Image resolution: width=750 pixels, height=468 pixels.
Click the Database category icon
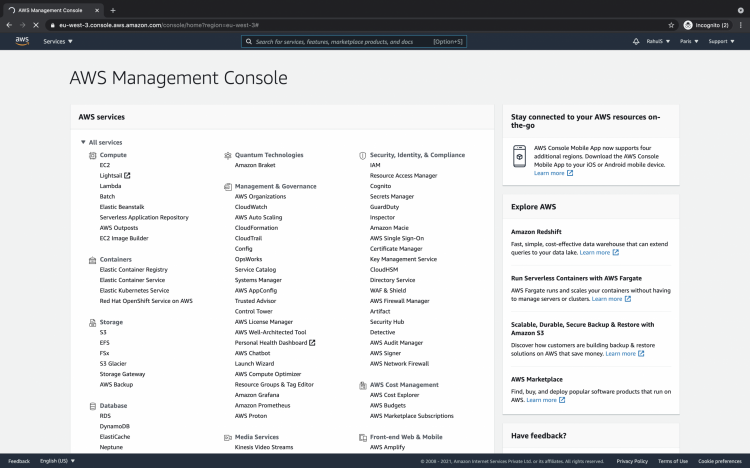tap(92, 406)
